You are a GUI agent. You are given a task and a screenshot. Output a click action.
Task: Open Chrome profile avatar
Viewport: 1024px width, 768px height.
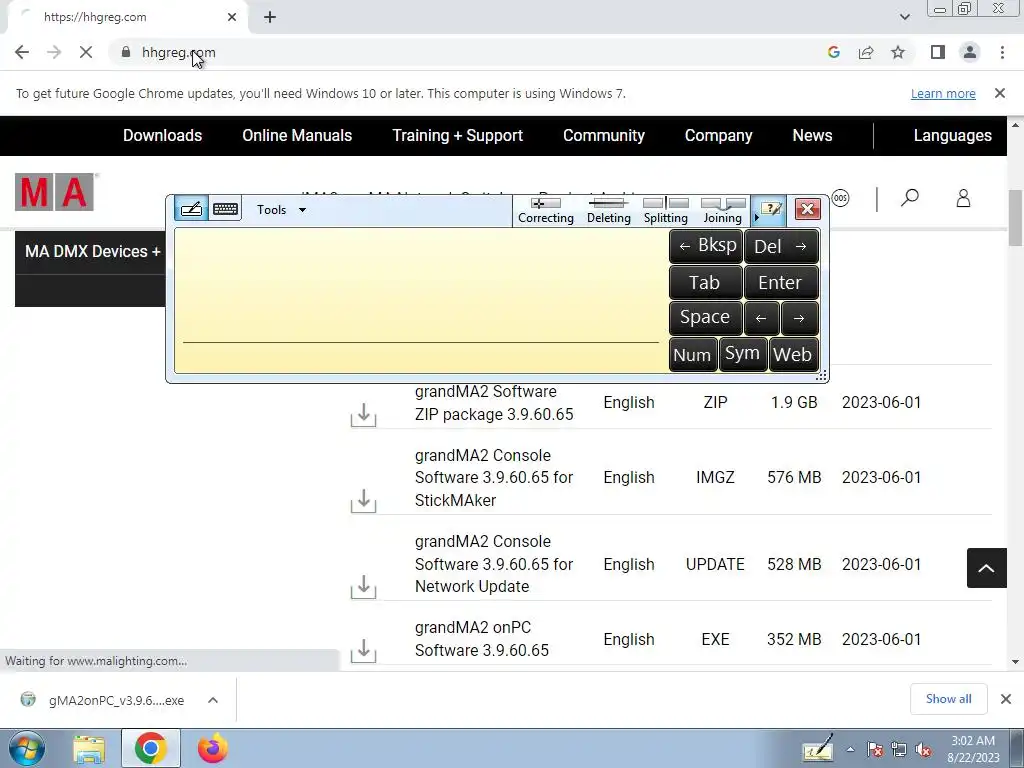click(970, 52)
